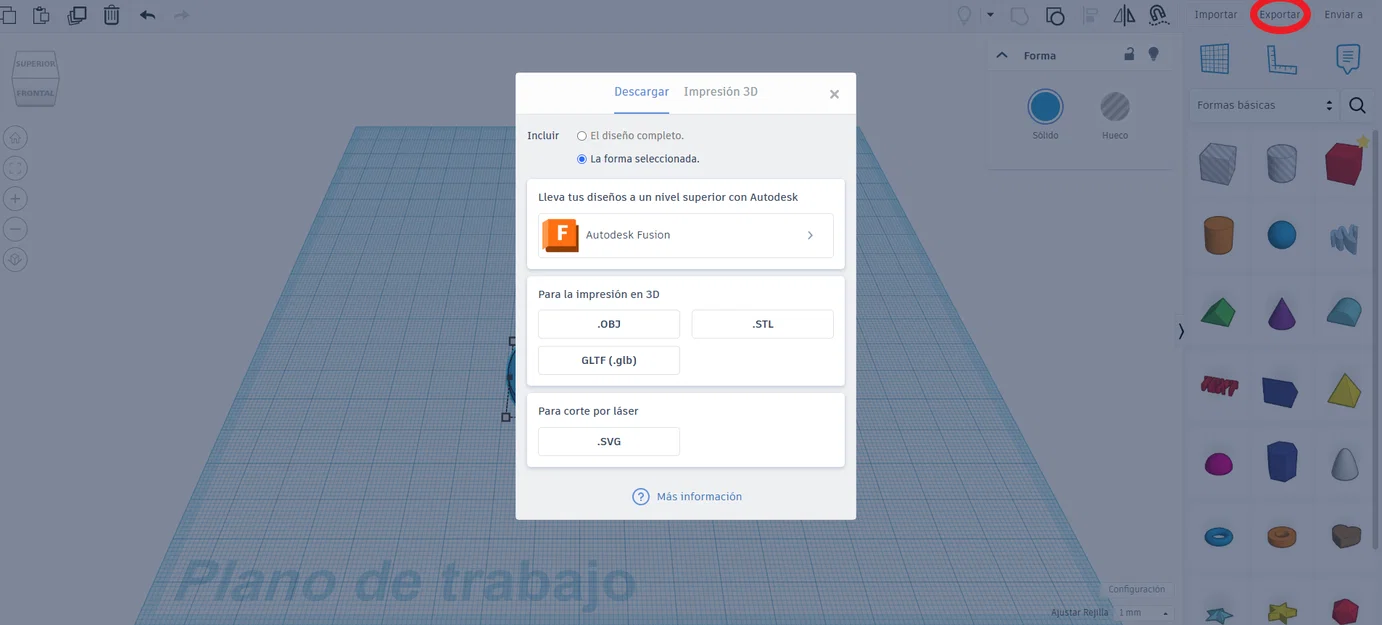Click the SUPERIOR face of the view cube
This screenshot has width=1382, height=625.
tap(35, 65)
